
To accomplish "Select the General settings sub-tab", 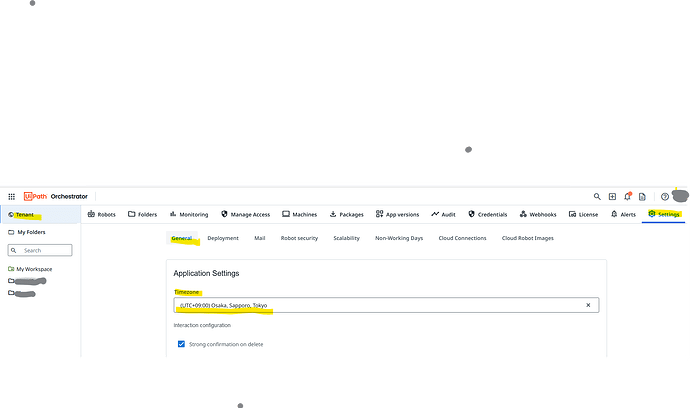I will point(182,238).
